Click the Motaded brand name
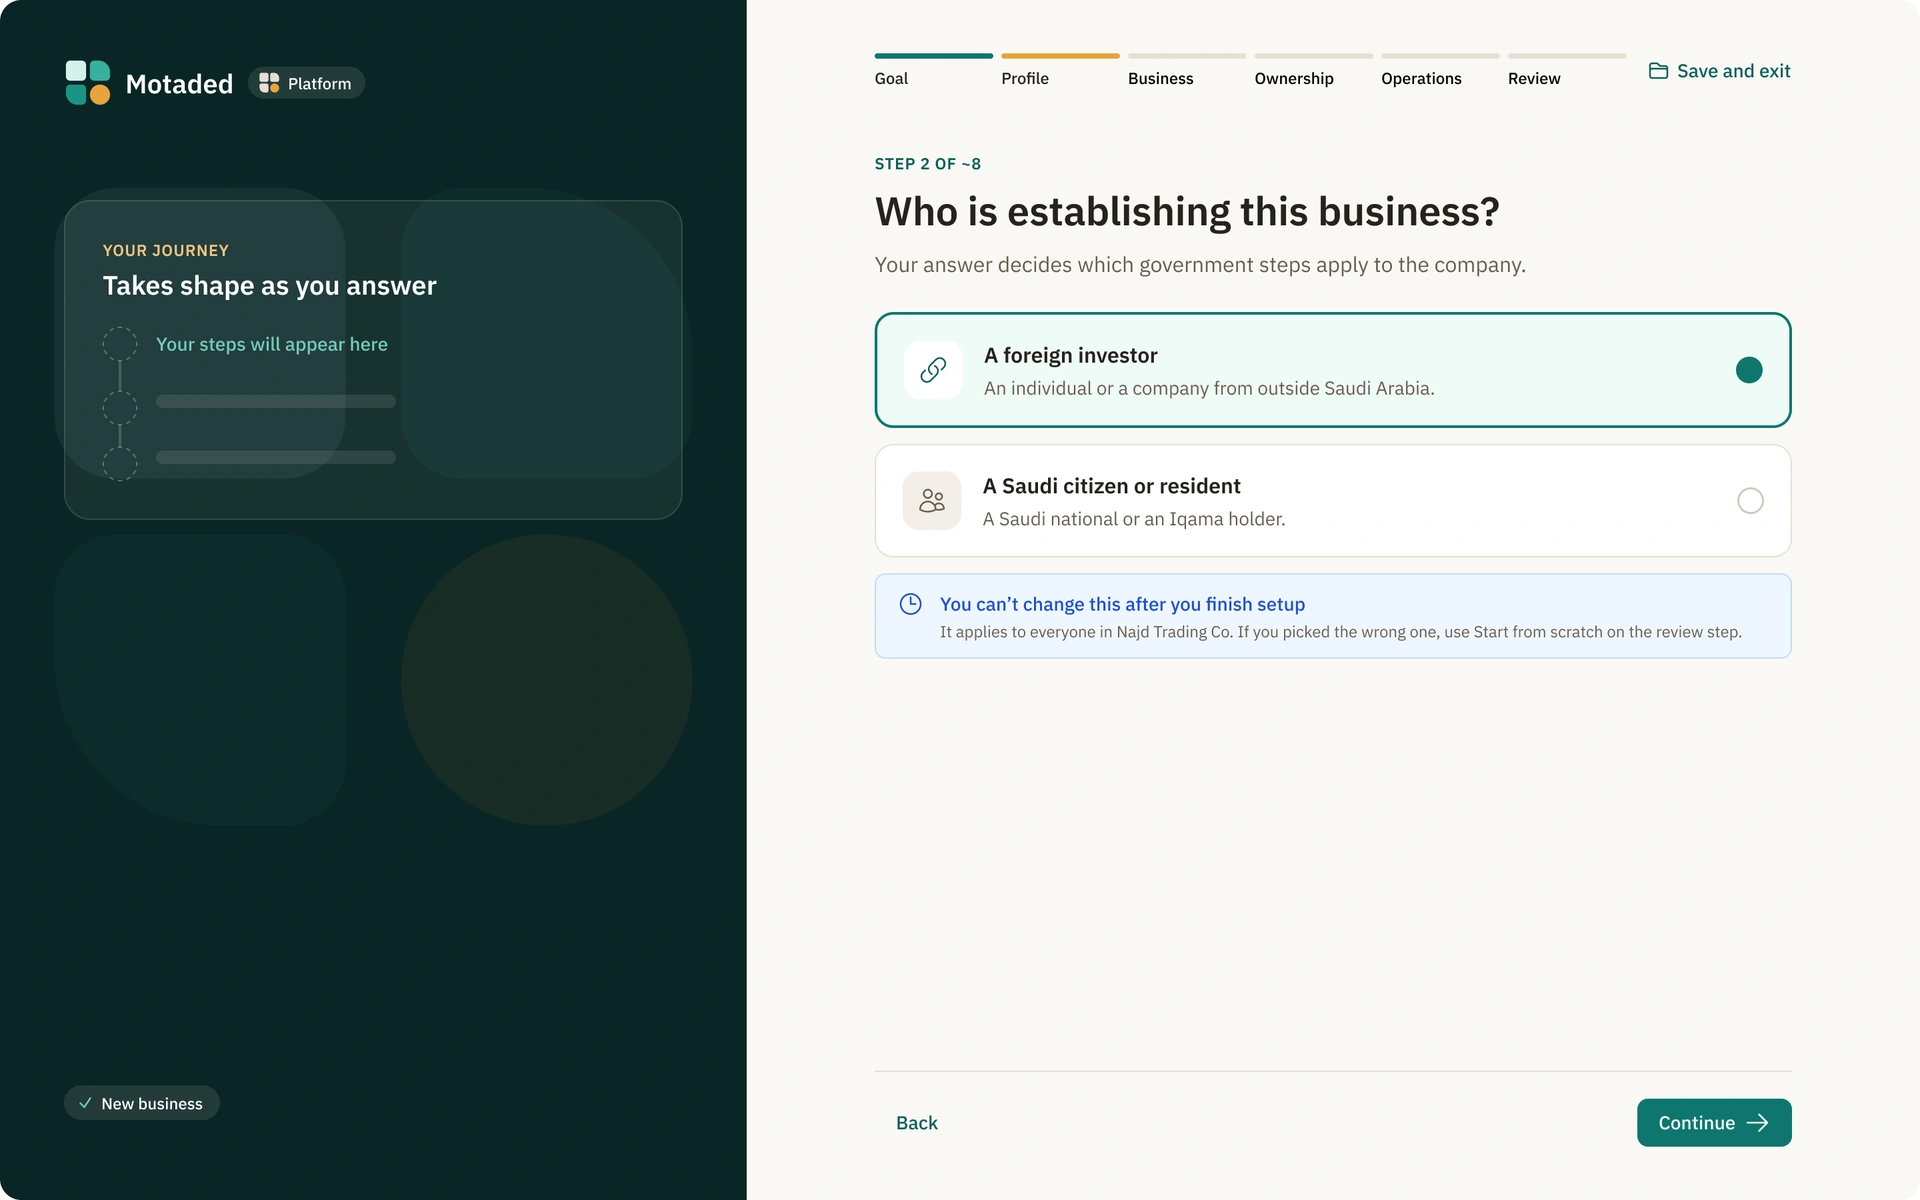Image resolution: width=1920 pixels, height=1200 pixels. click(179, 83)
